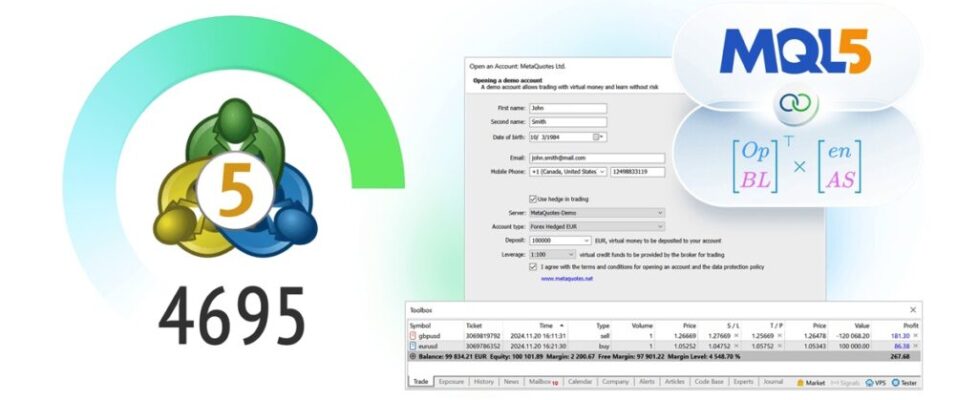
Task: Close the gbpusd position with its profit X
Action: coord(915,336)
